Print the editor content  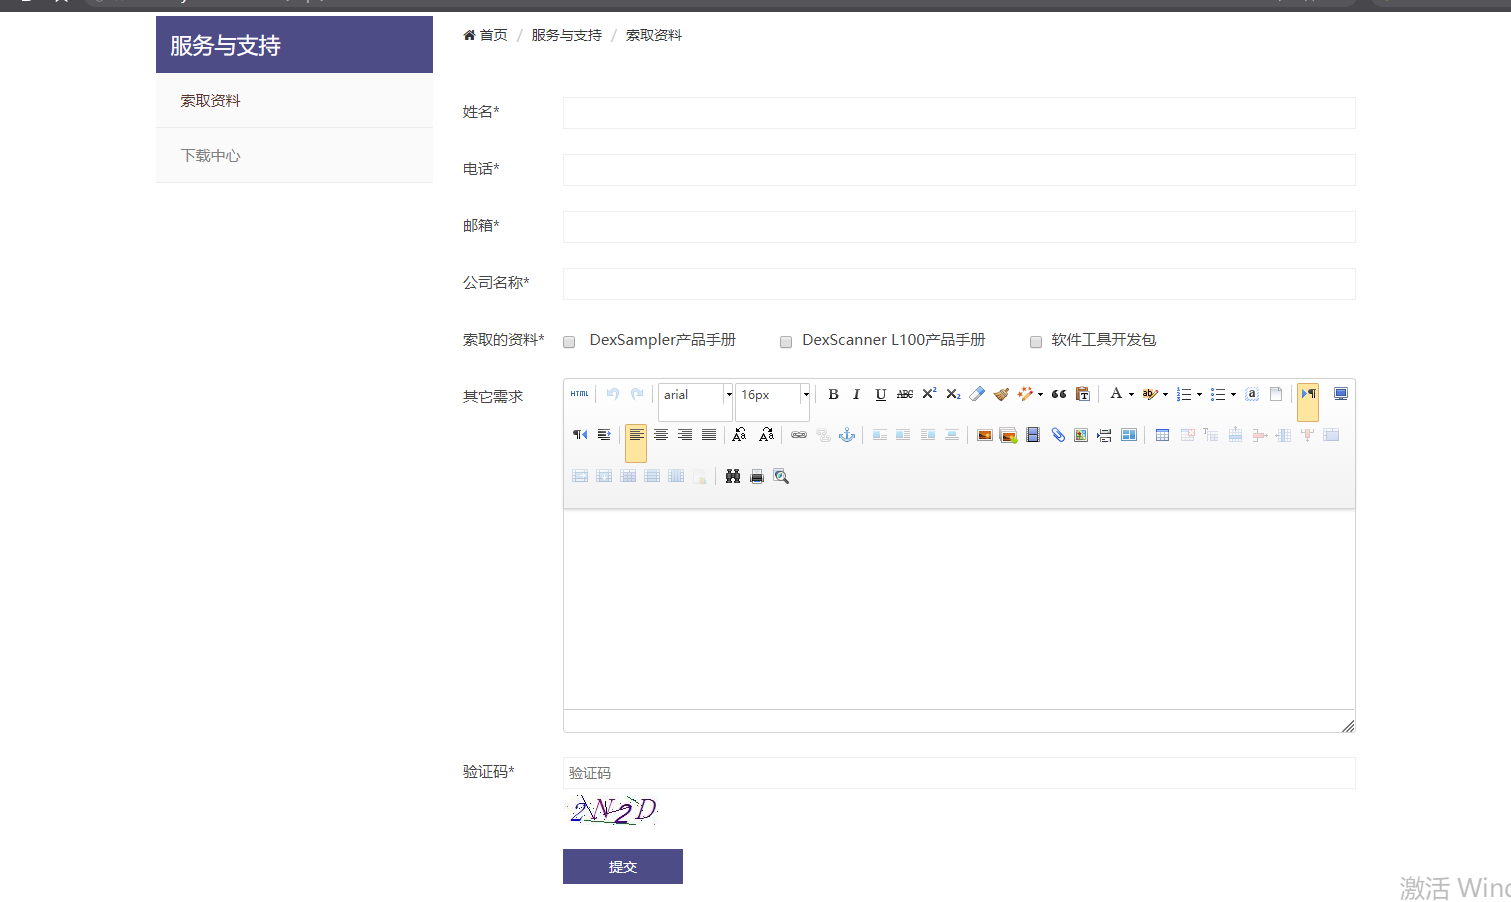tap(757, 476)
